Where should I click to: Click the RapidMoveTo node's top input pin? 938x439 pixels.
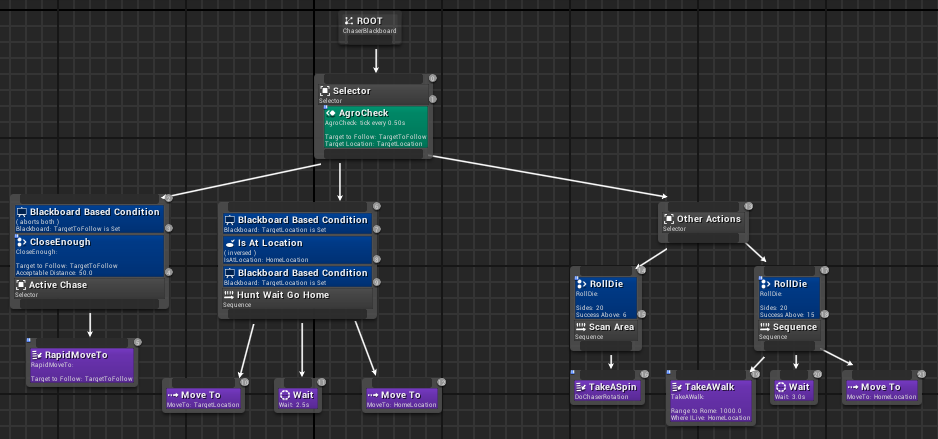tap(82, 343)
